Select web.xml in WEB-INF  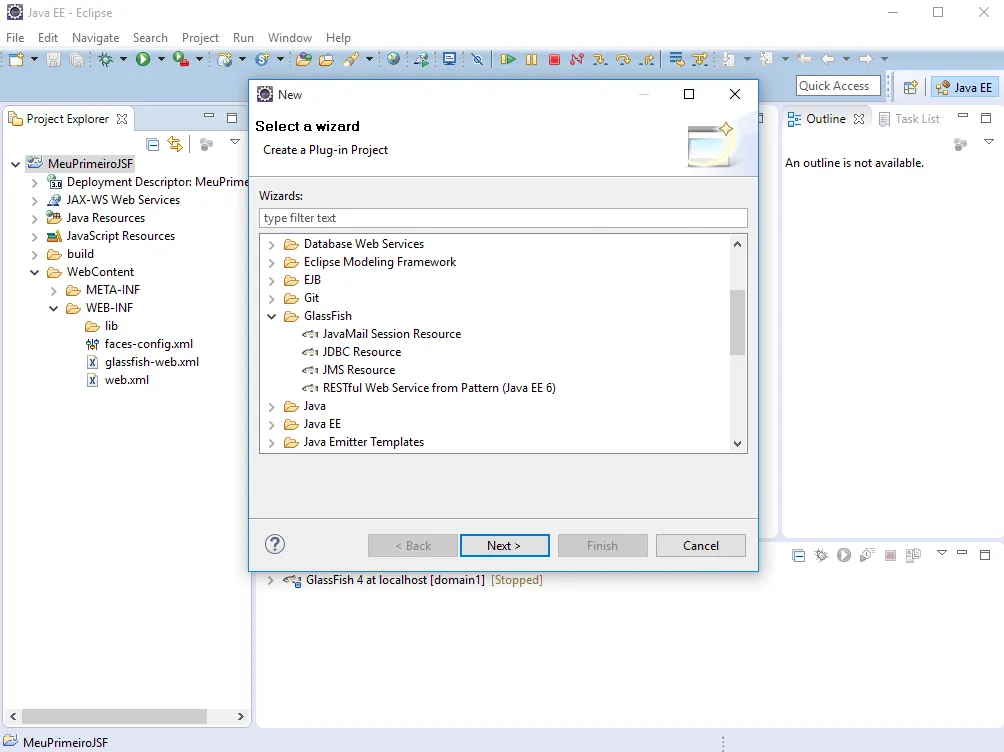(126, 380)
